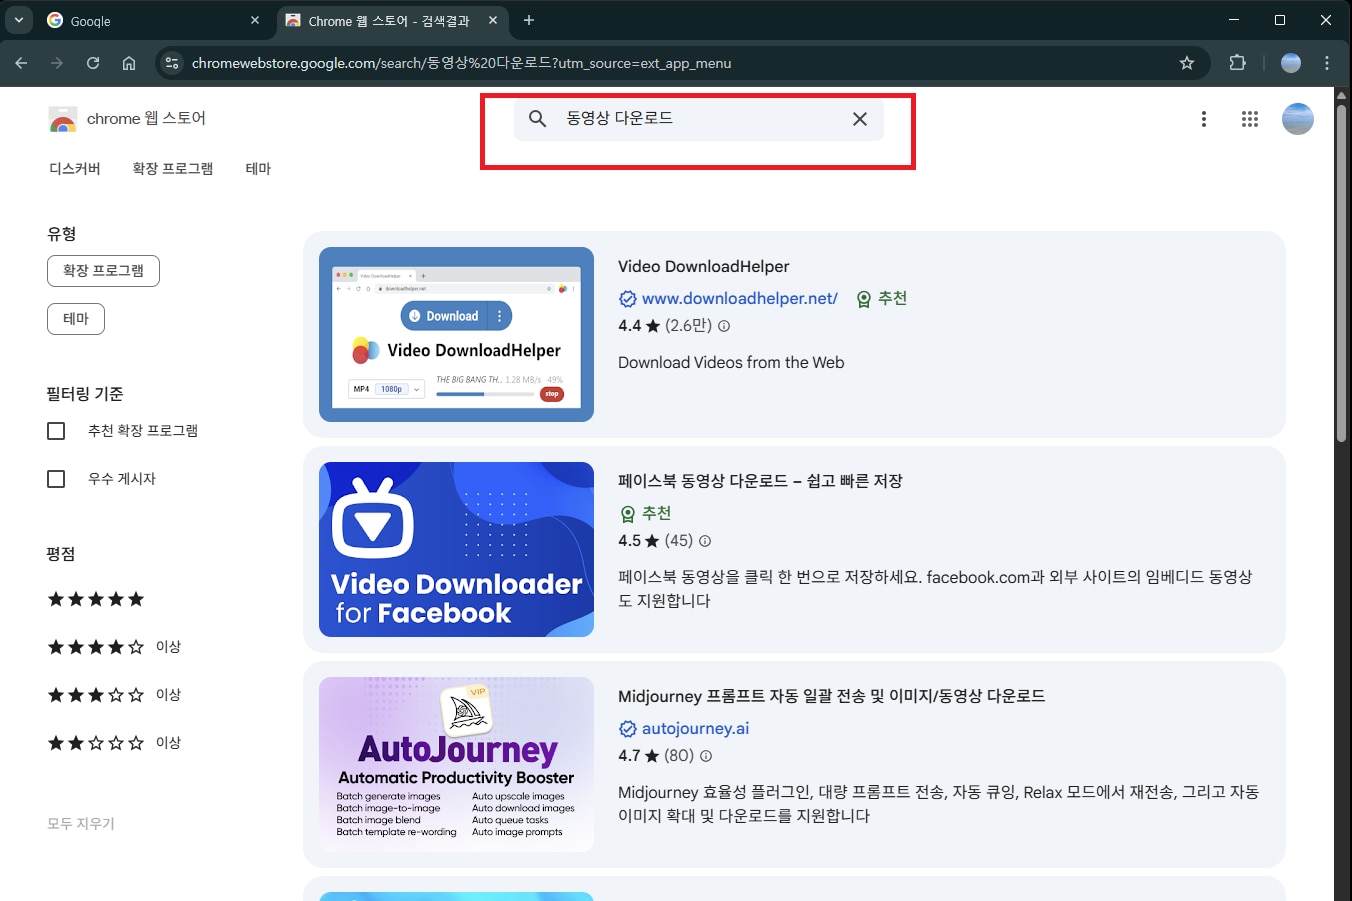Screen dimensions: 1352x901
Task: Open the Chrome profile avatar in toolbar
Action: pos(1291,63)
